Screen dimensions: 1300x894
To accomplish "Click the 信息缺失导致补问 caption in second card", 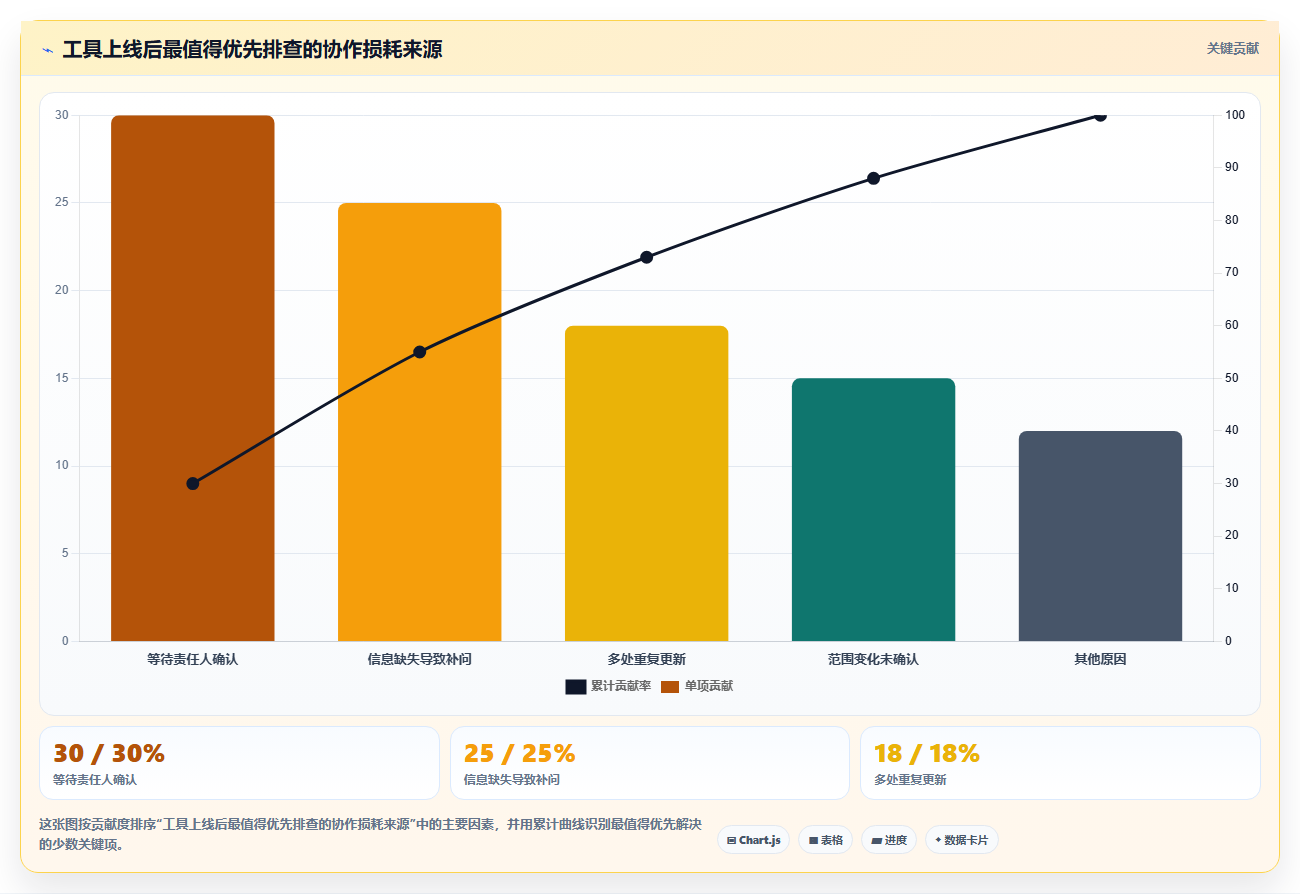I will click(511, 779).
